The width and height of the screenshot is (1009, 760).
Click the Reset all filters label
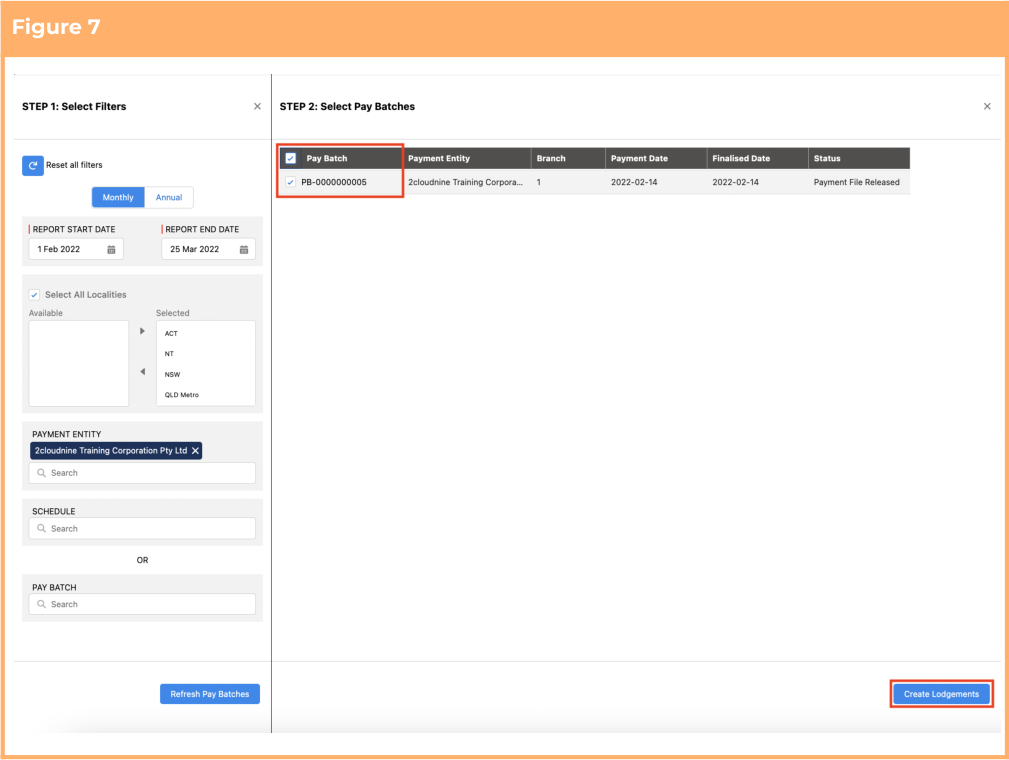pyautogui.click(x=74, y=165)
